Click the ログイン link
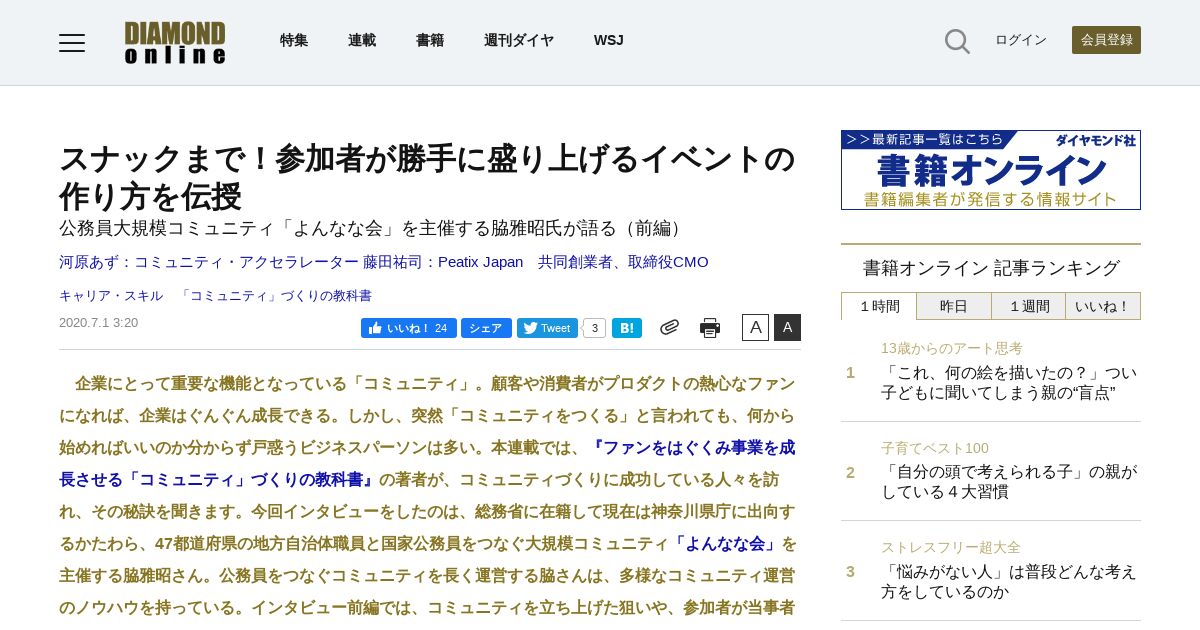Viewport: 1200px width, 630px height. pos(1021,40)
